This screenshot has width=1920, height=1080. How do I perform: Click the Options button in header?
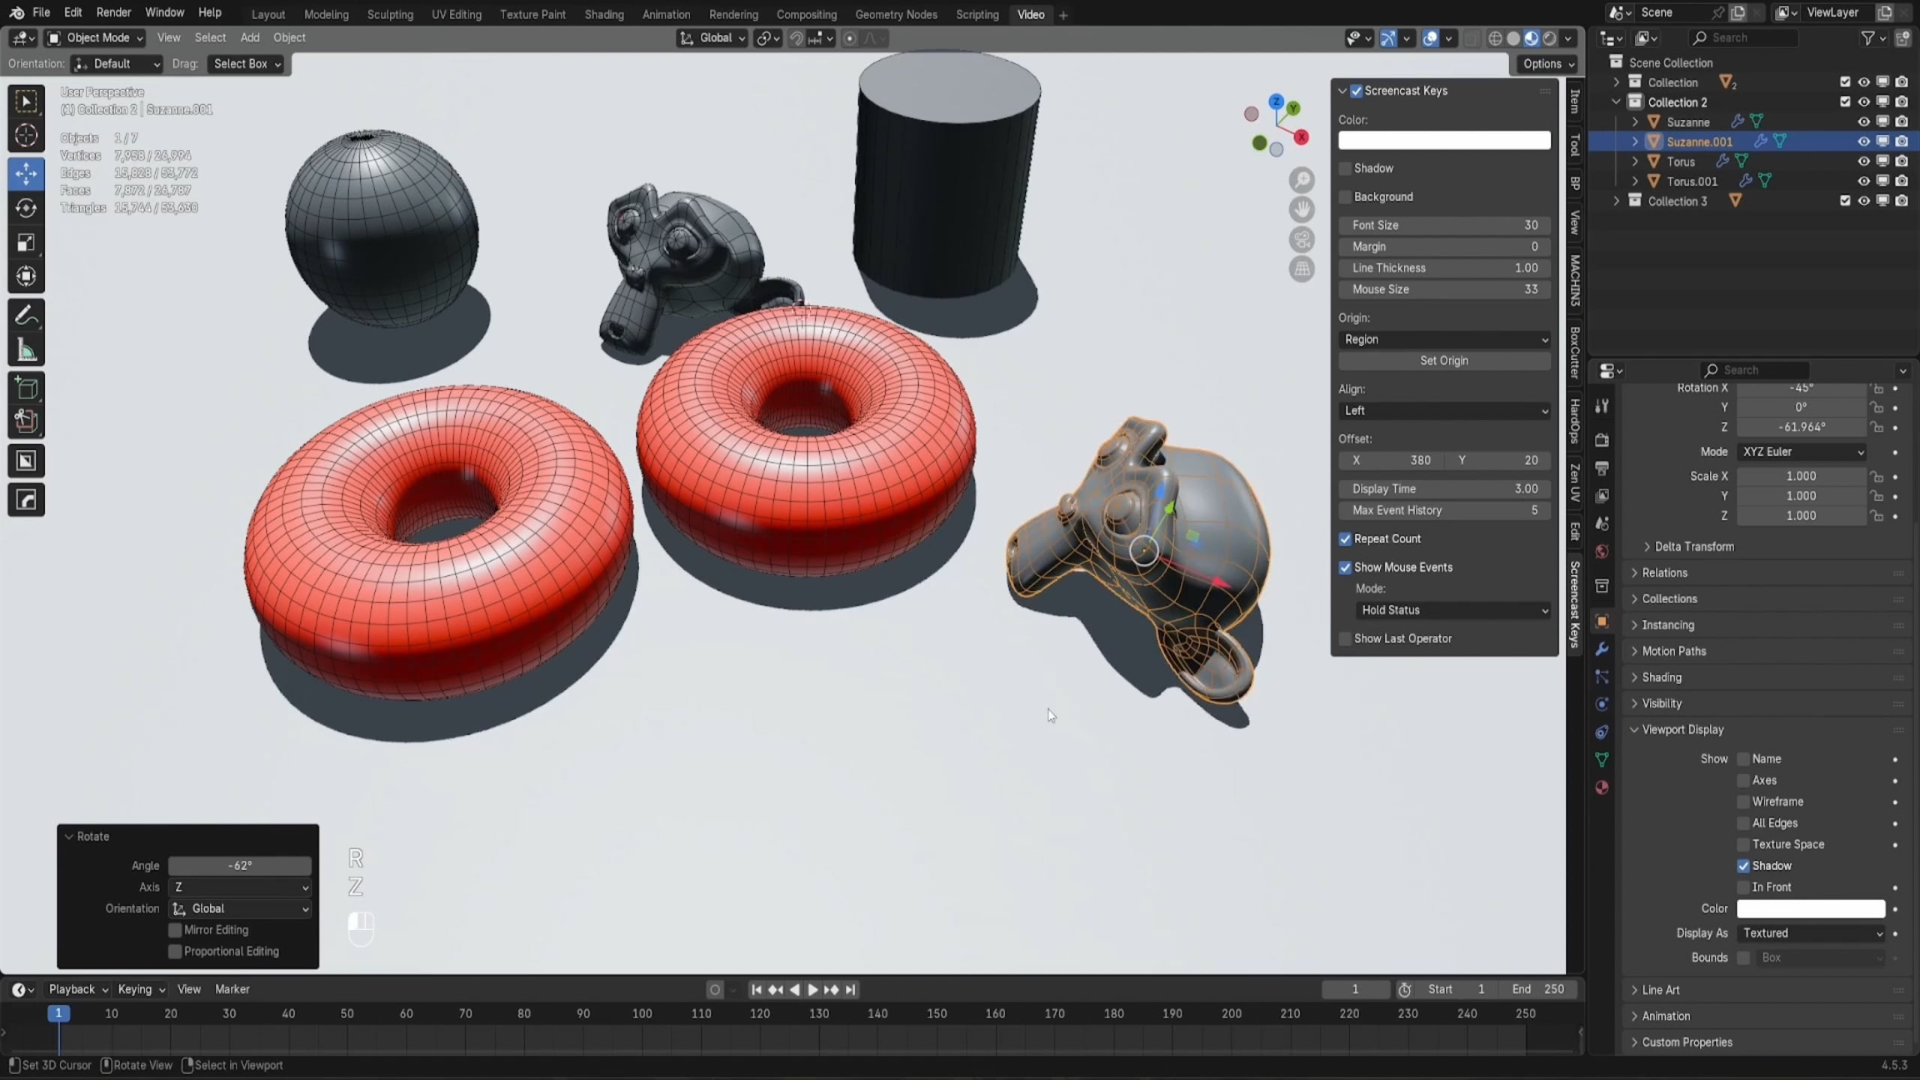click(1548, 63)
